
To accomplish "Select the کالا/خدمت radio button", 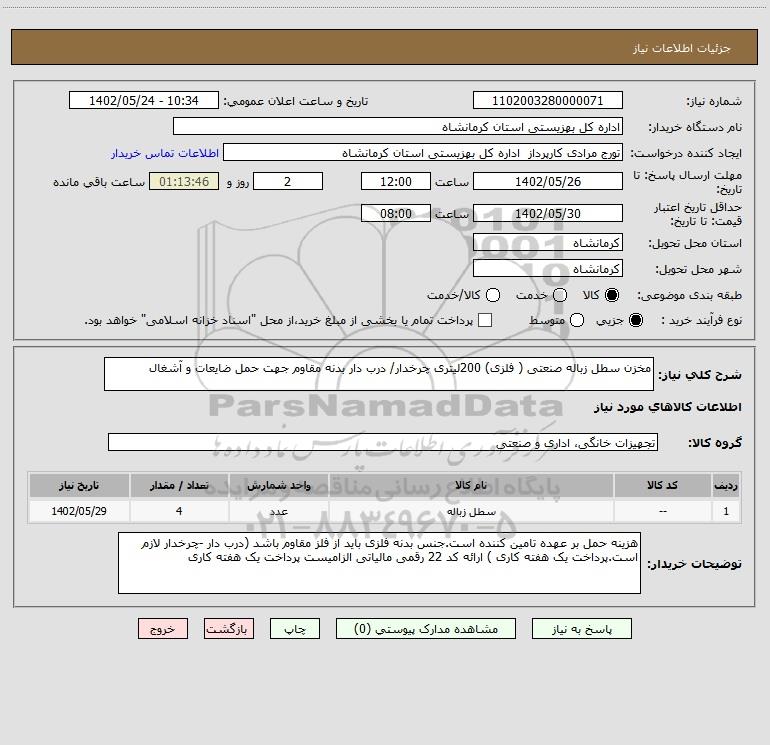I will (x=493, y=295).
